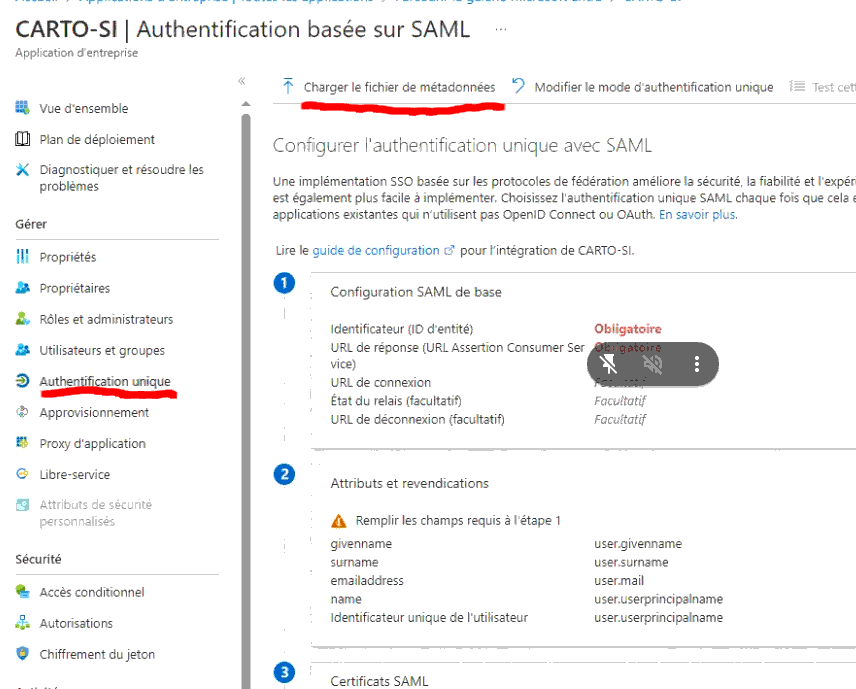Open Approvisionnement section
Viewport: 856px width, 689px height.
pos(94,412)
